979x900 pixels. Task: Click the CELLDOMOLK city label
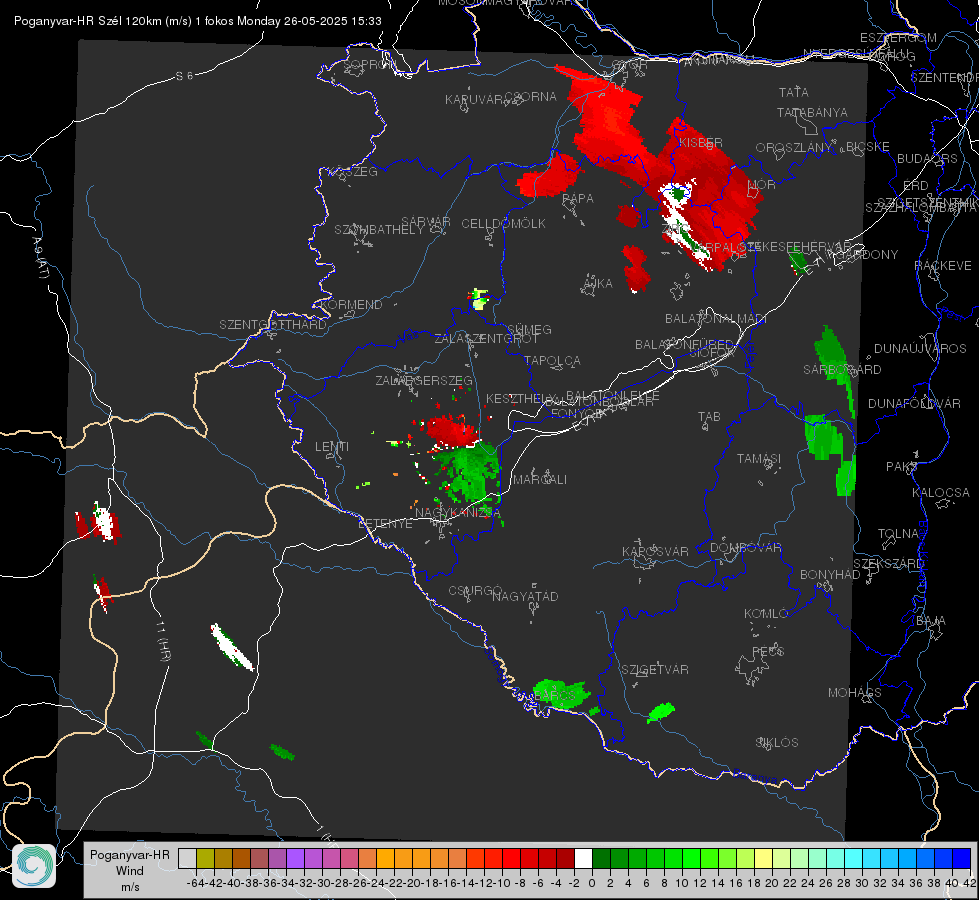coord(504,224)
